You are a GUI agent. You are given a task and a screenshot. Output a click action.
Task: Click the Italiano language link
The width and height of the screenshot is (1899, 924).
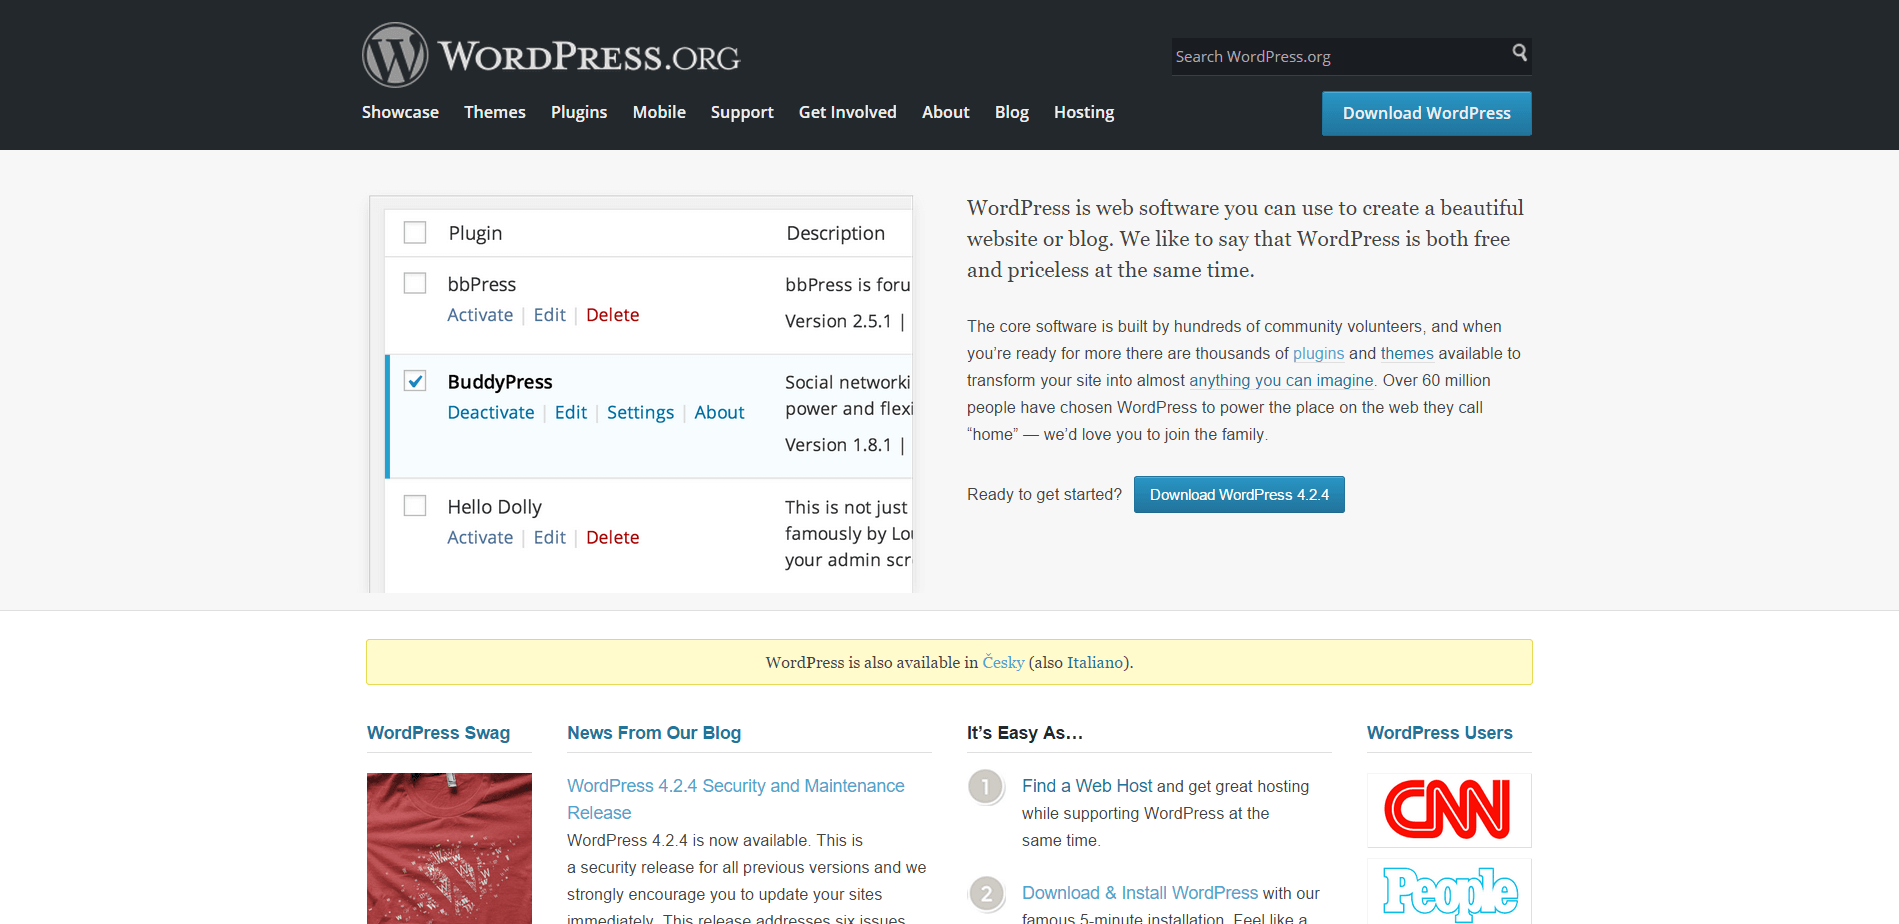(x=1095, y=662)
